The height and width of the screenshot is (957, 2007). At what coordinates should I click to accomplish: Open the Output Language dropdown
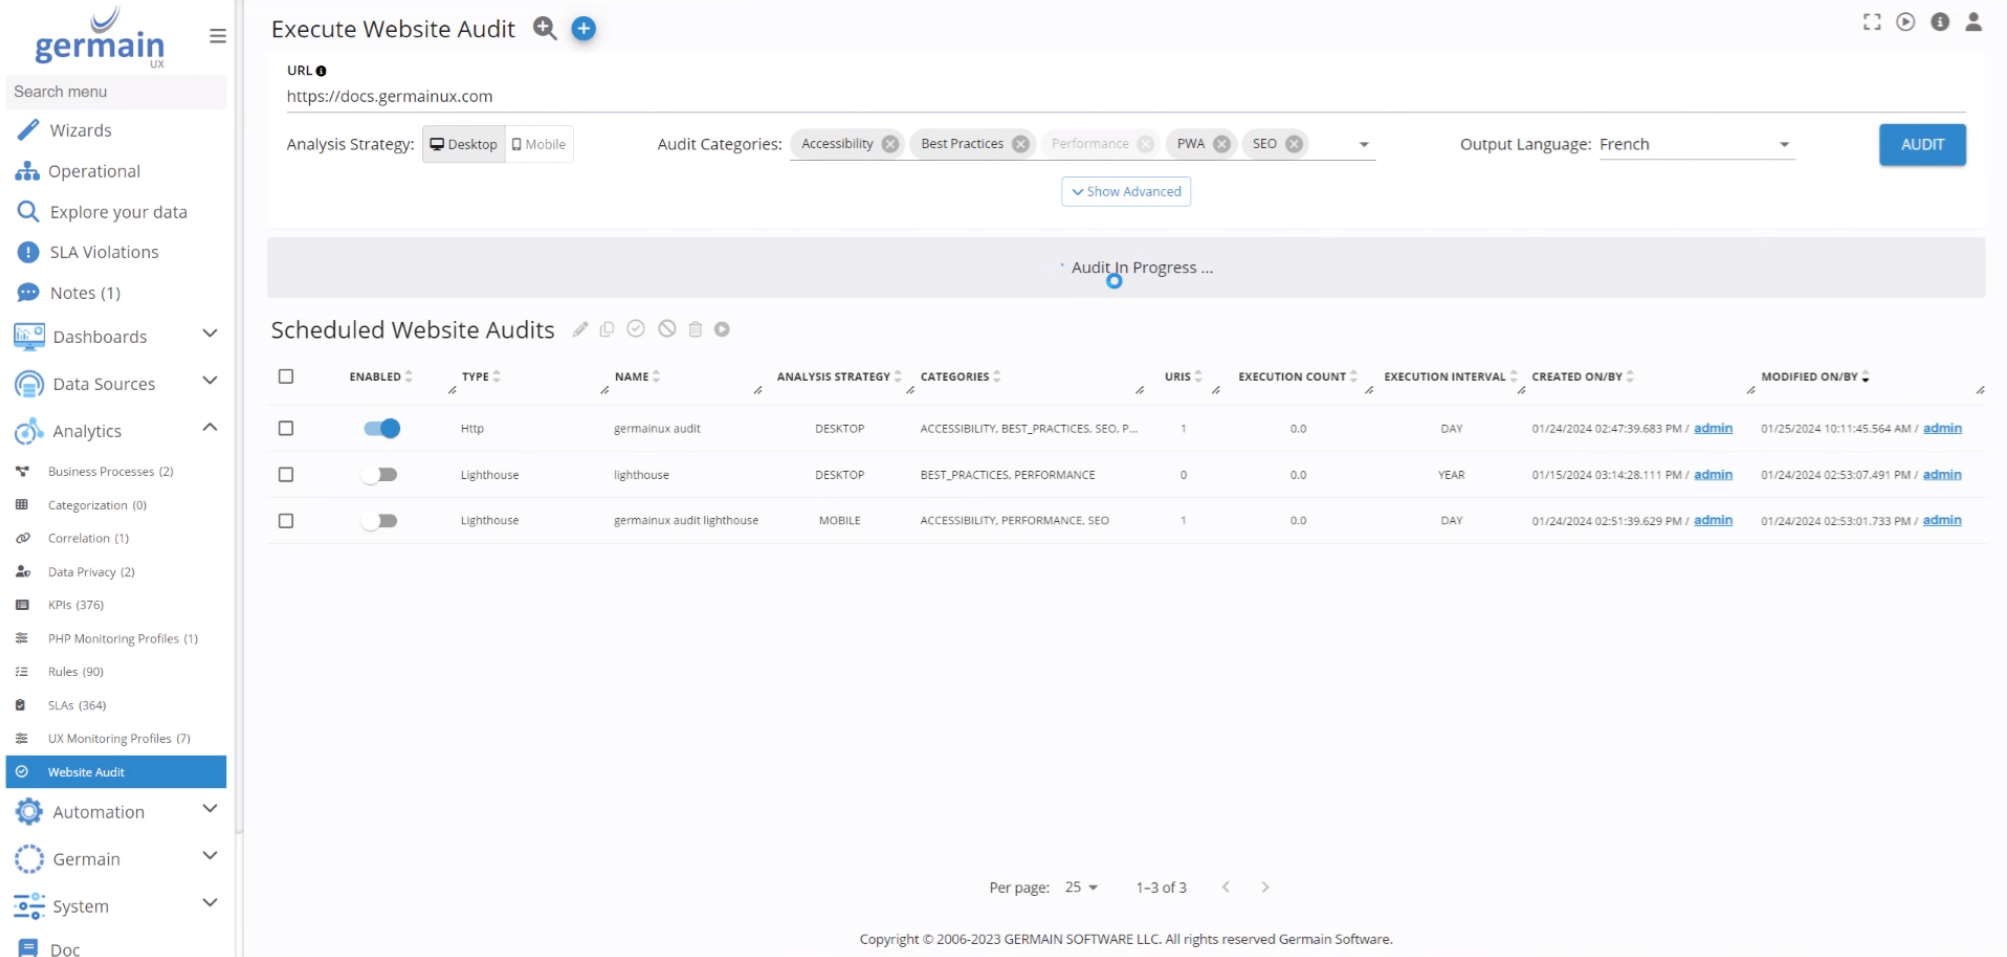(x=1782, y=144)
